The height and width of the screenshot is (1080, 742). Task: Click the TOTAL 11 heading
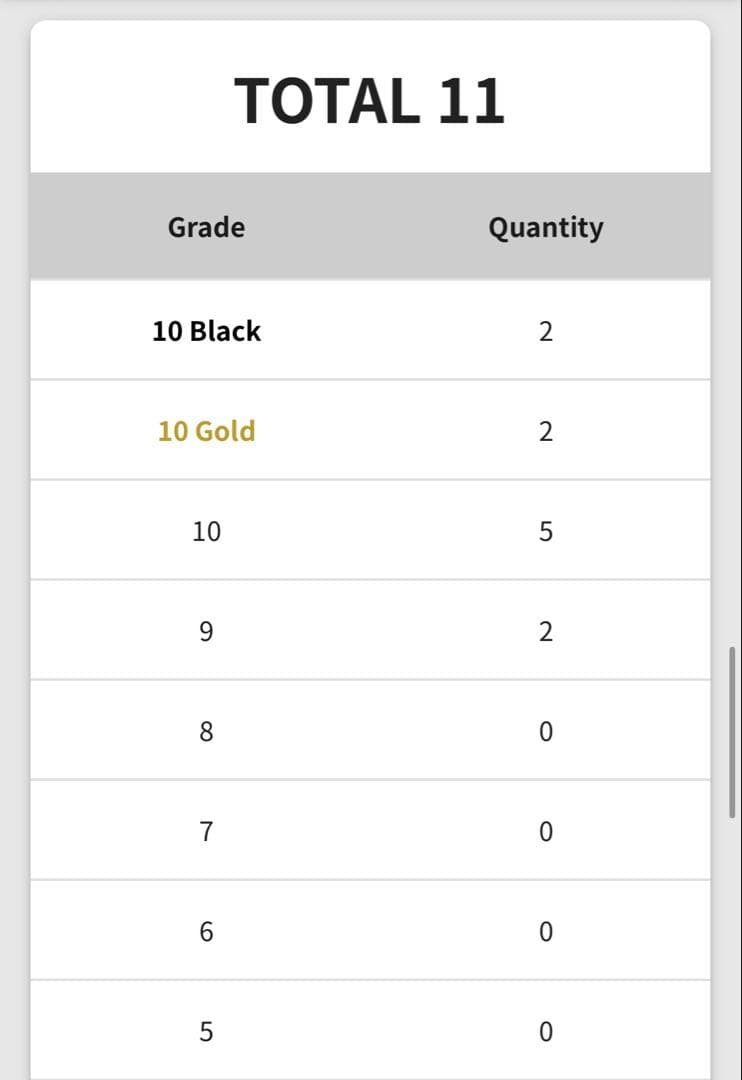pyautogui.click(x=370, y=102)
